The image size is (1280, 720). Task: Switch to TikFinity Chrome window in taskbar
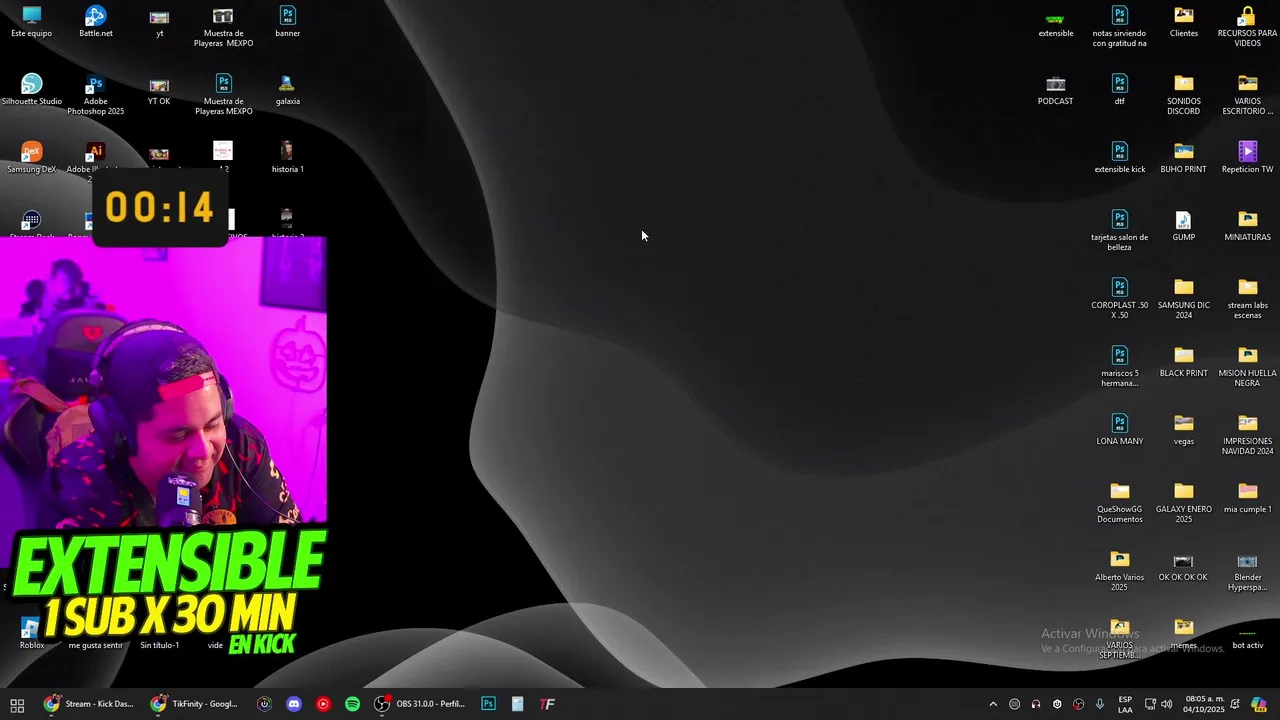tap(194, 704)
